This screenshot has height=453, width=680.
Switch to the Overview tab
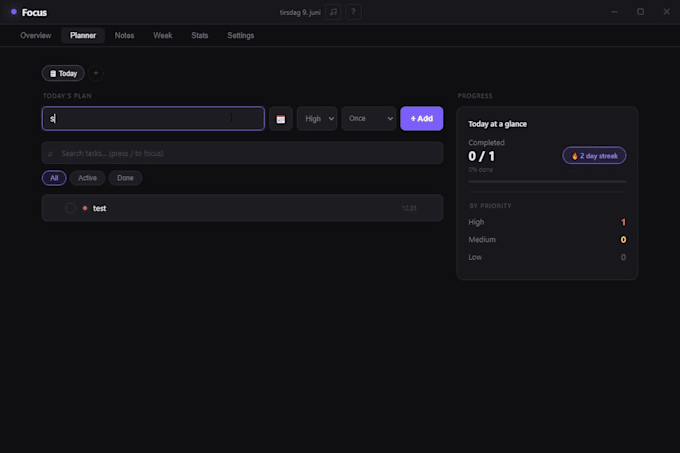(36, 36)
